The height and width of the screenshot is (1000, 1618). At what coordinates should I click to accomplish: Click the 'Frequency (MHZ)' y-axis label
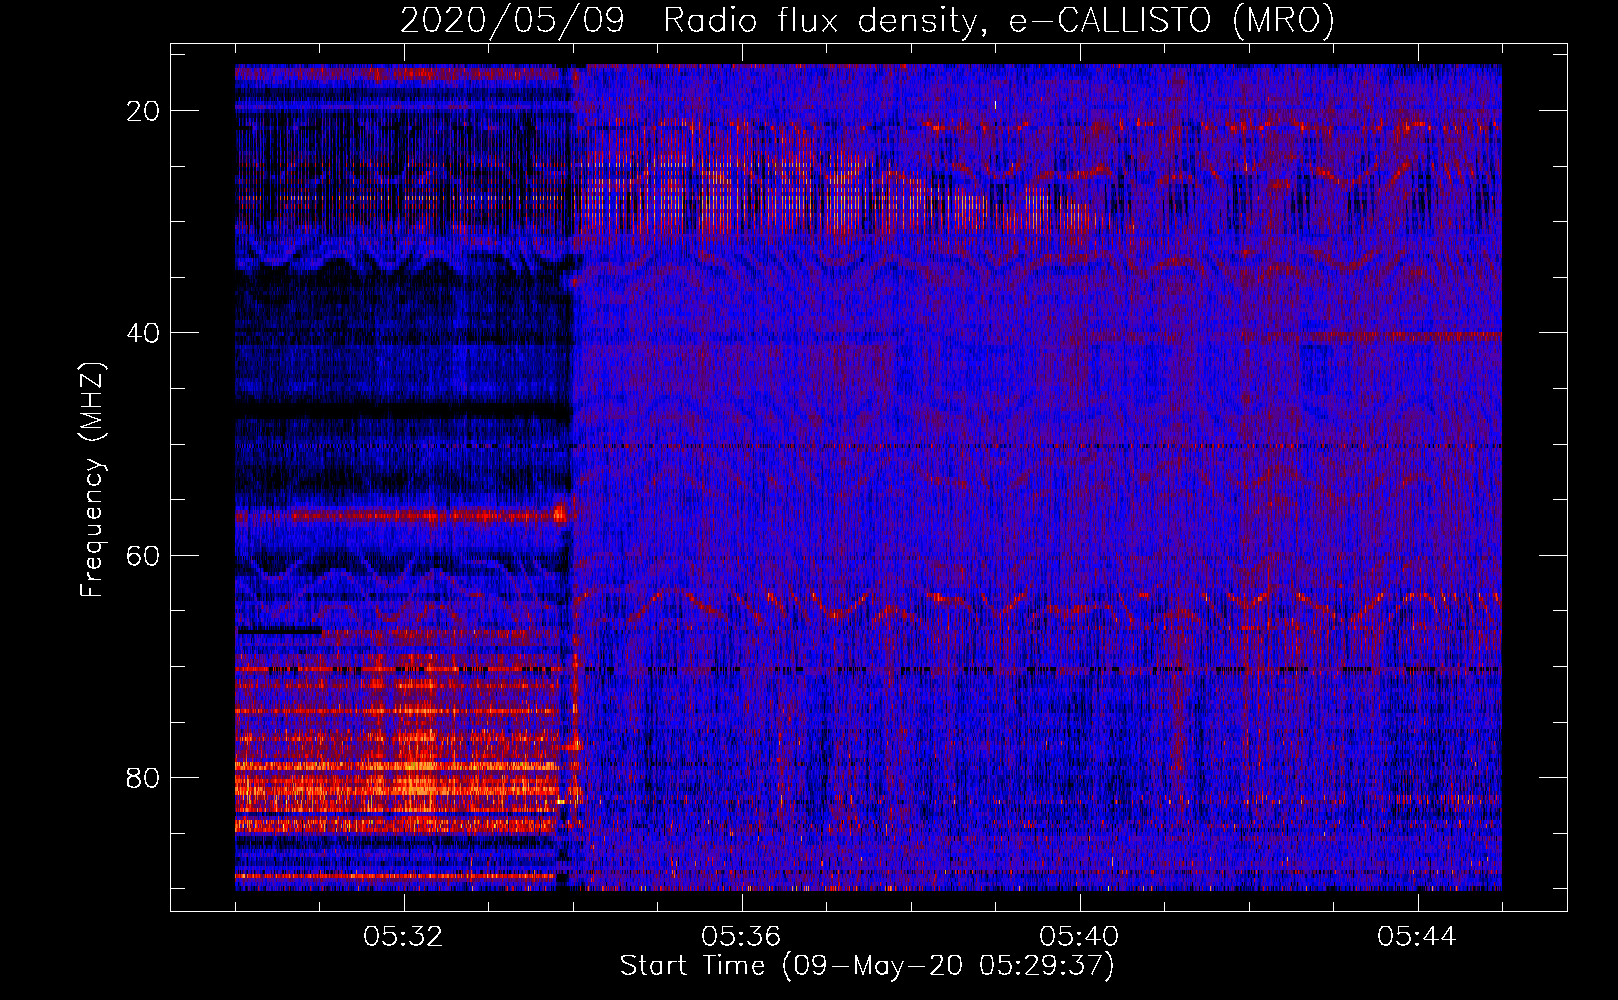tap(92, 479)
